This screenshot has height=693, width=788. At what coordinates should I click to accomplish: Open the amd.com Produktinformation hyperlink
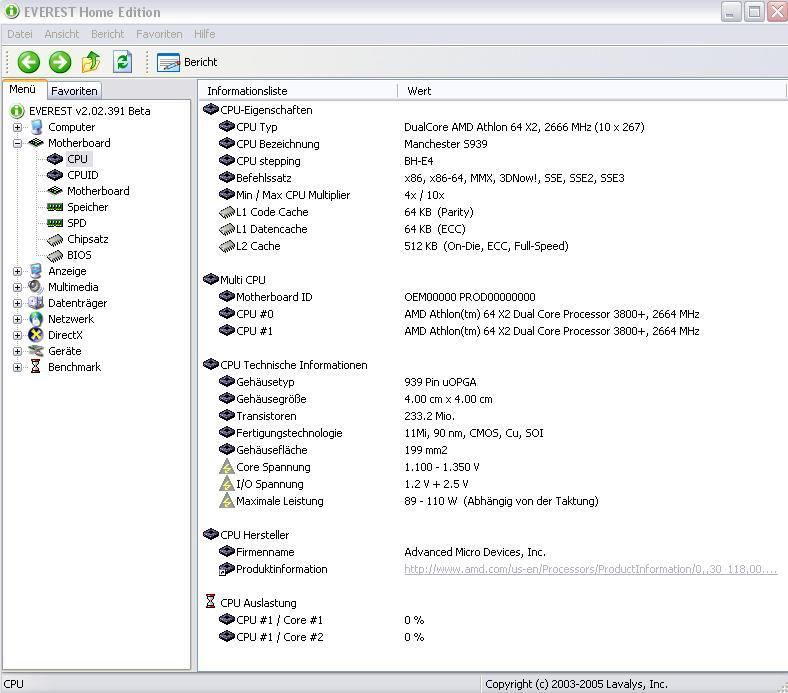[590, 569]
